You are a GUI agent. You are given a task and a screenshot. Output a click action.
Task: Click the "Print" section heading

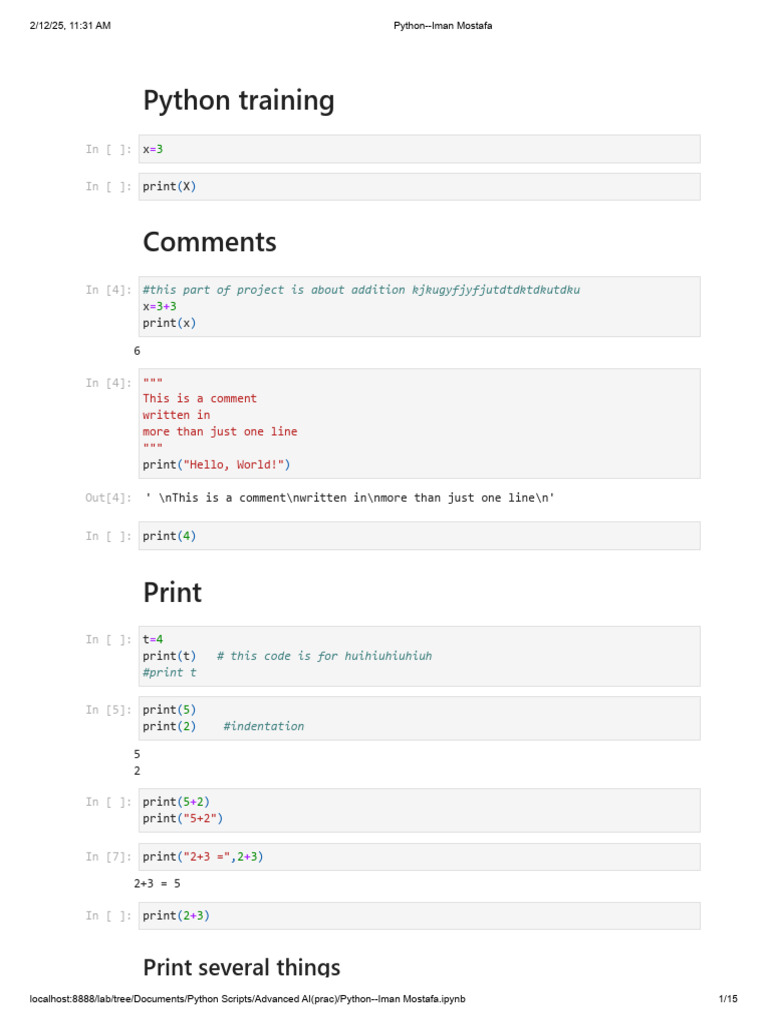172,592
